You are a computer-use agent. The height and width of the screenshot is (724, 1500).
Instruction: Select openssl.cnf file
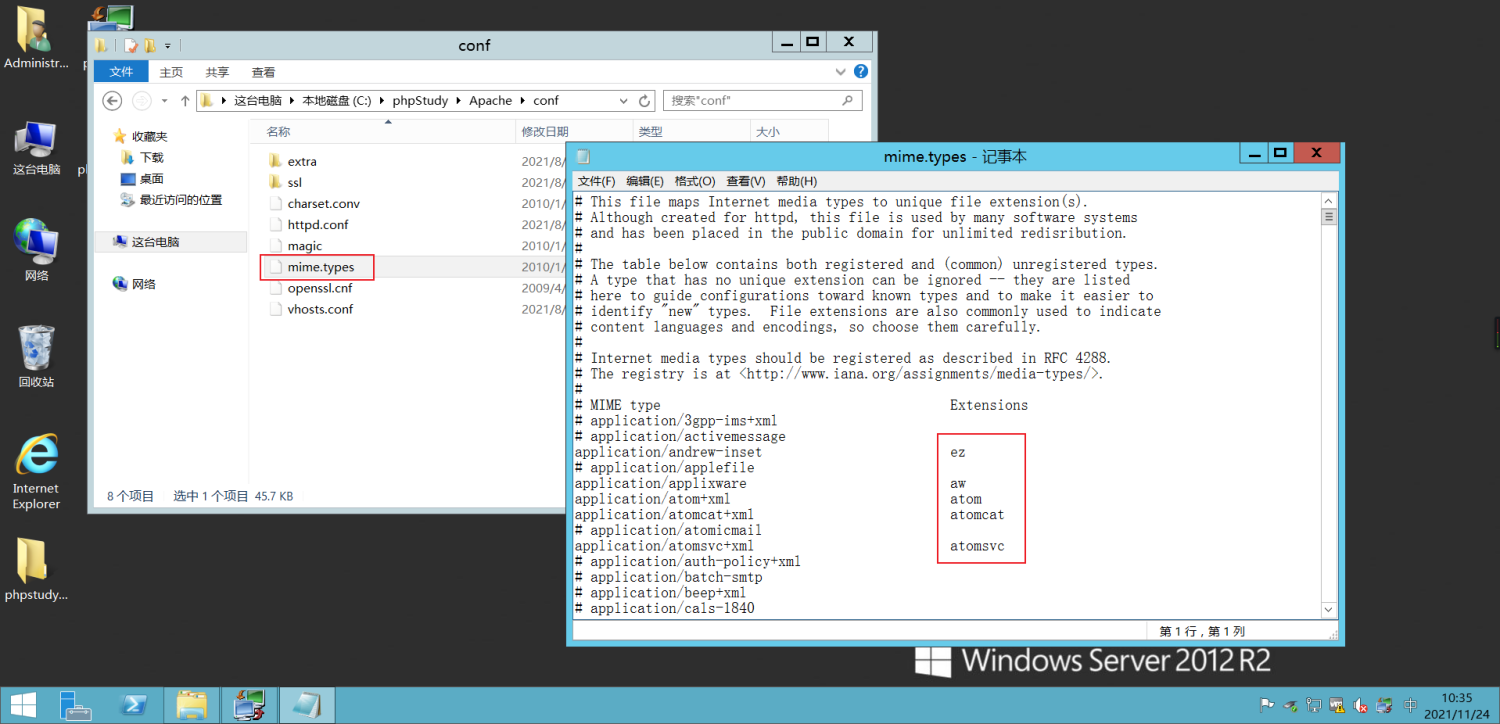320,288
